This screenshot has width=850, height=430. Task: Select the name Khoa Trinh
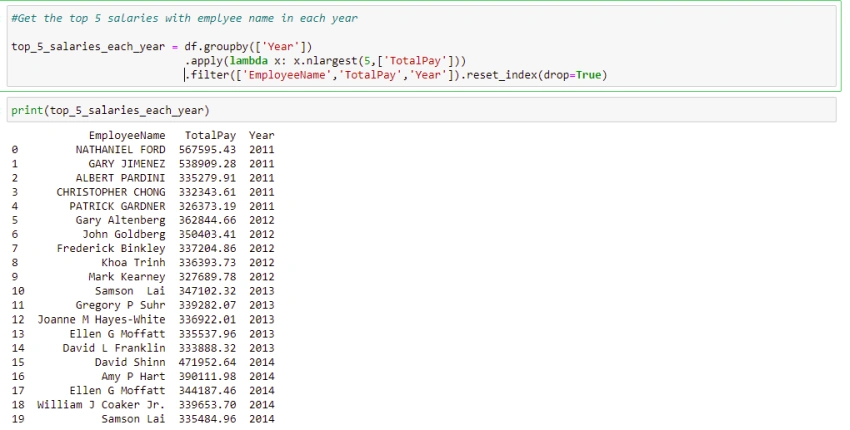coord(133,262)
